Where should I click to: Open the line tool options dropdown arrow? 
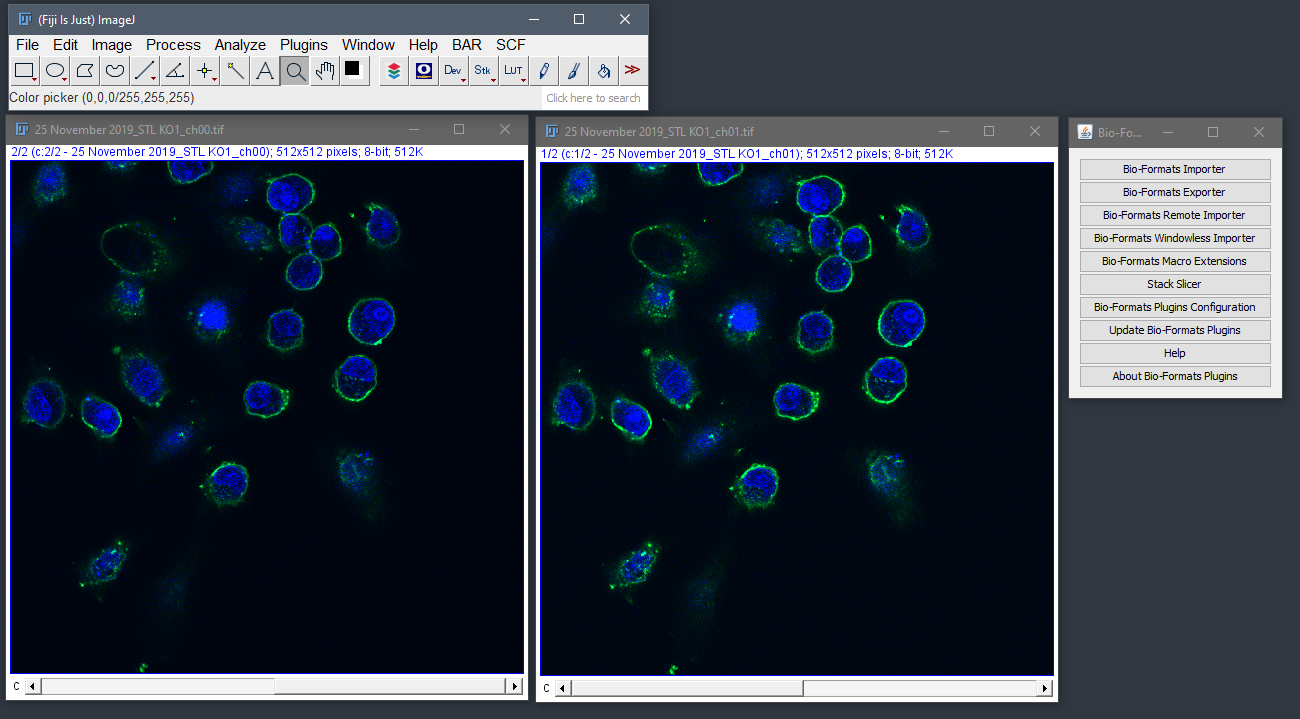pyautogui.click(x=152, y=78)
